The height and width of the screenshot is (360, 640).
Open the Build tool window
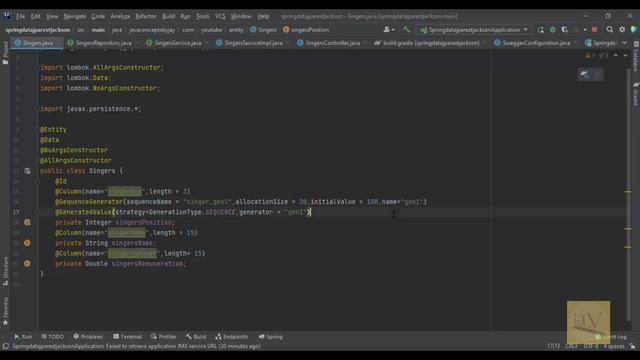(196, 337)
